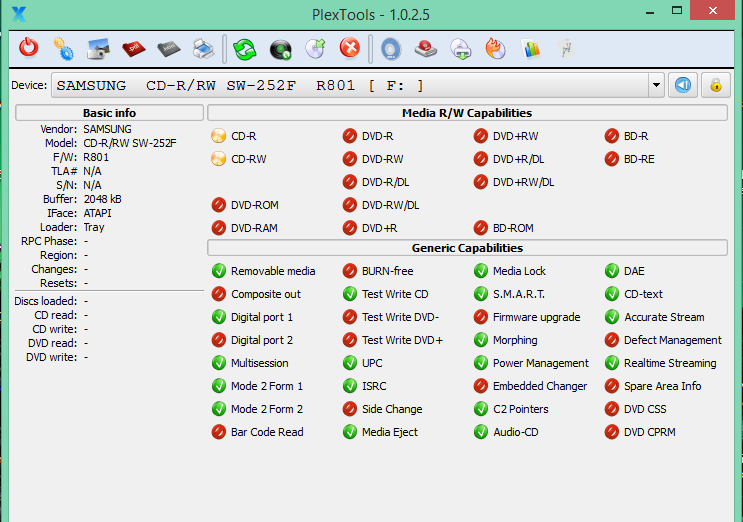Image resolution: width=743 pixels, height=522 pixels.
Task: Click the printer icon in toolbar
Action: [x=204, y=48]
